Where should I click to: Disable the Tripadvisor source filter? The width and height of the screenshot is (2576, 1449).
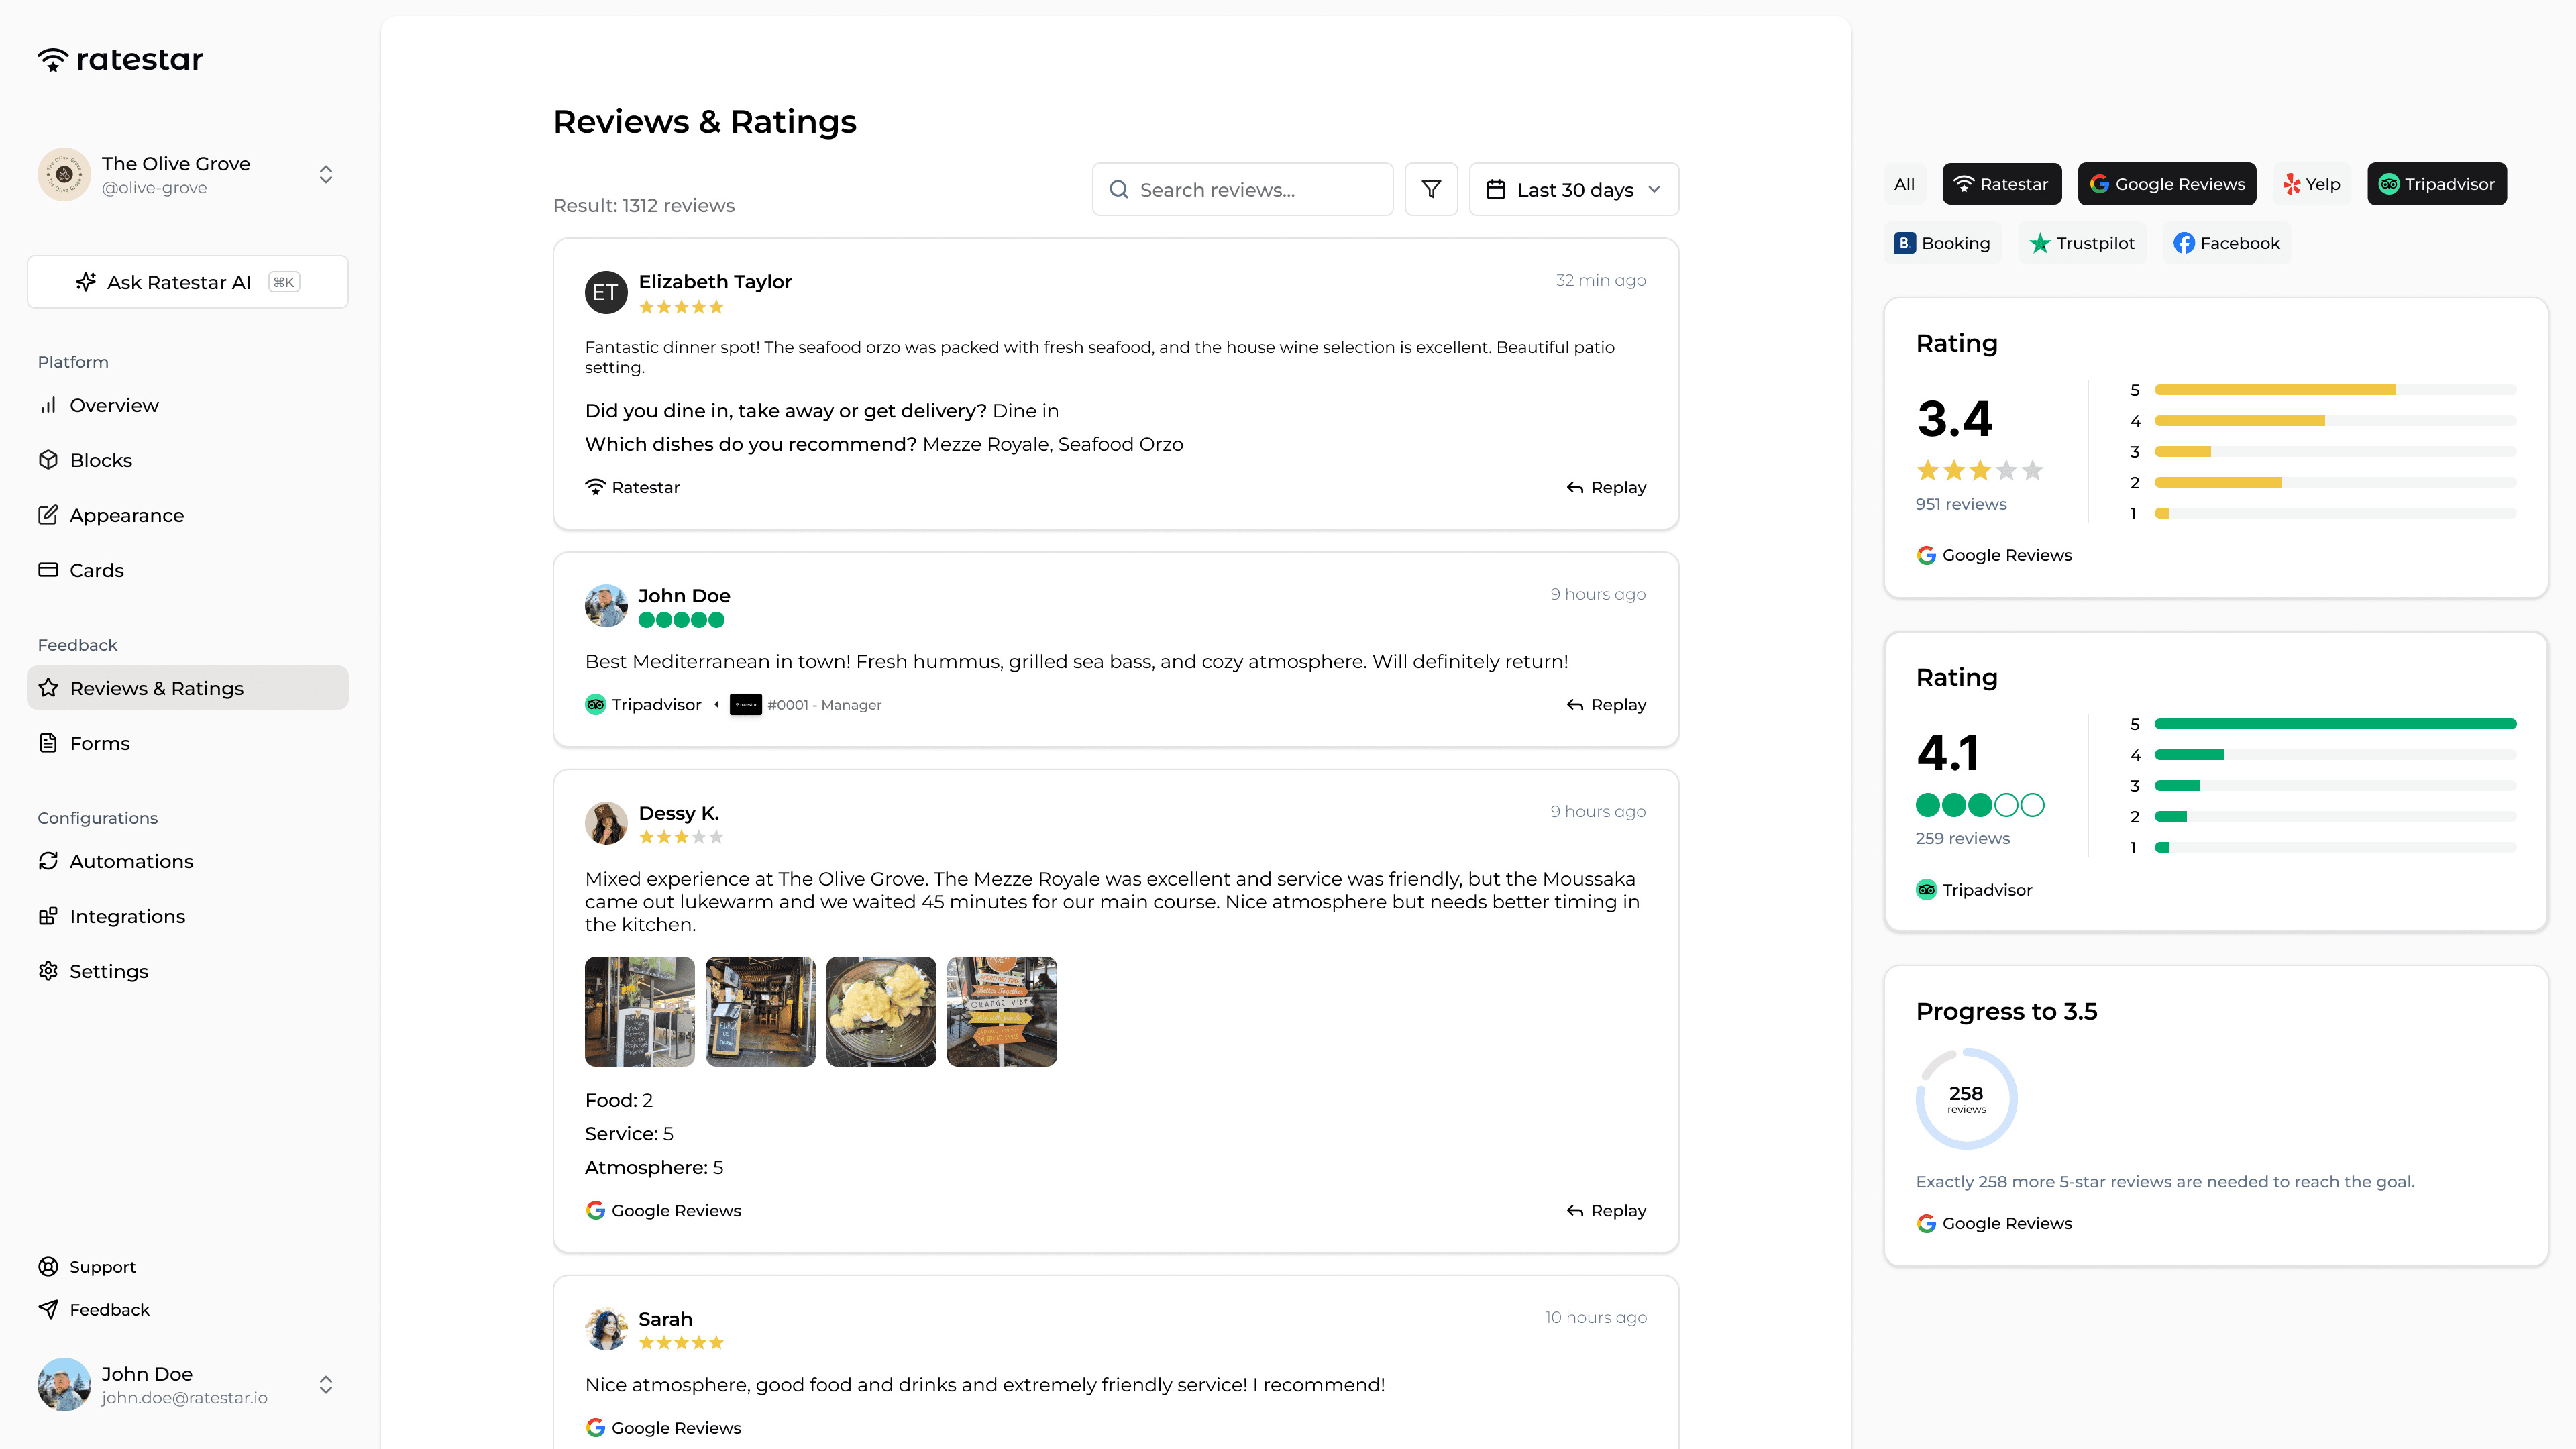tap(2436, 184)
